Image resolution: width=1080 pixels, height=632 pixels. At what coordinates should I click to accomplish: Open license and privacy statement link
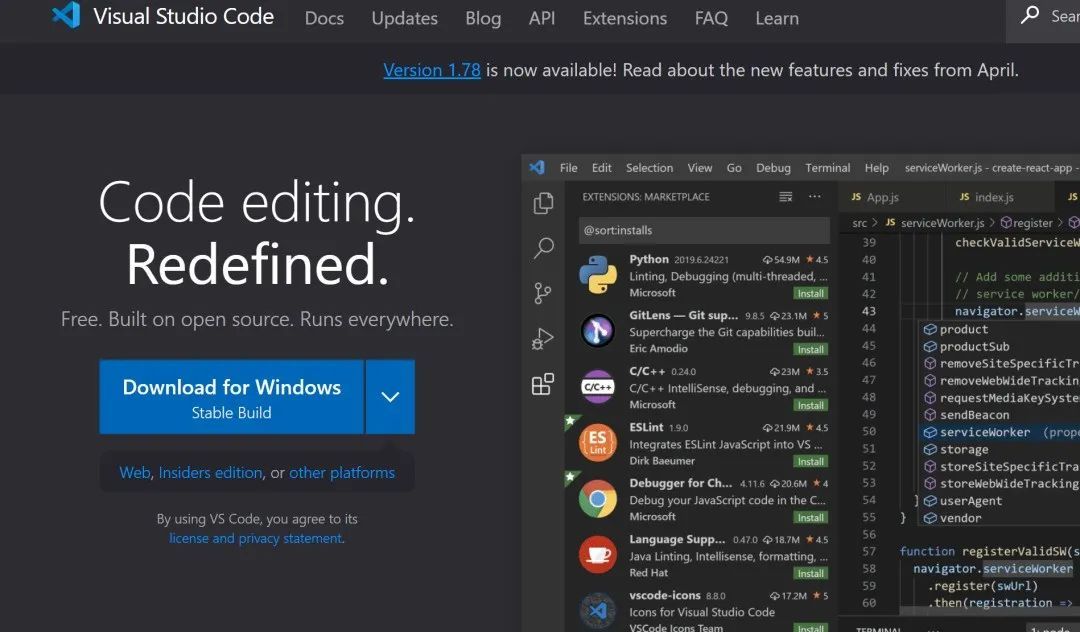pos(256,538)
